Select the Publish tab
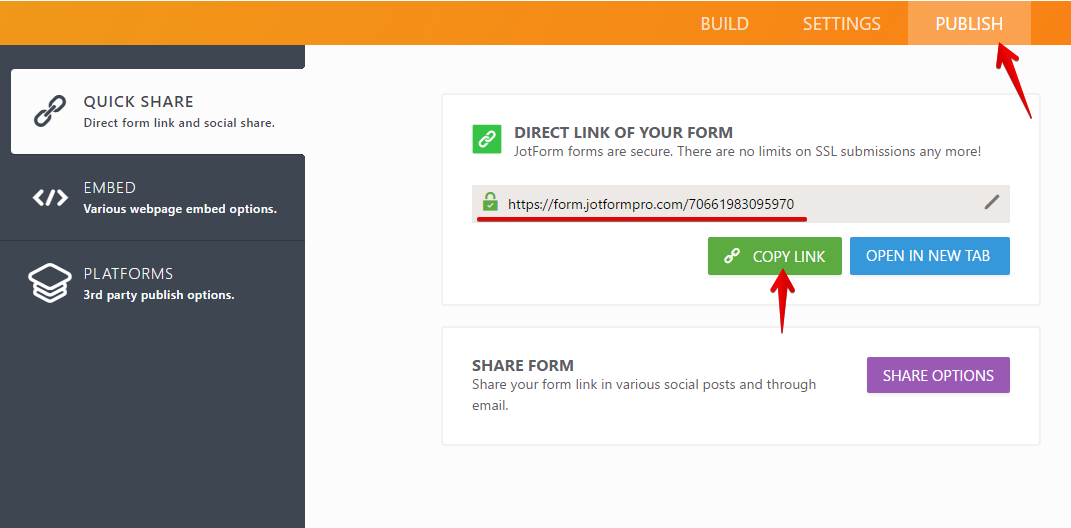 [x=968, y=24]
